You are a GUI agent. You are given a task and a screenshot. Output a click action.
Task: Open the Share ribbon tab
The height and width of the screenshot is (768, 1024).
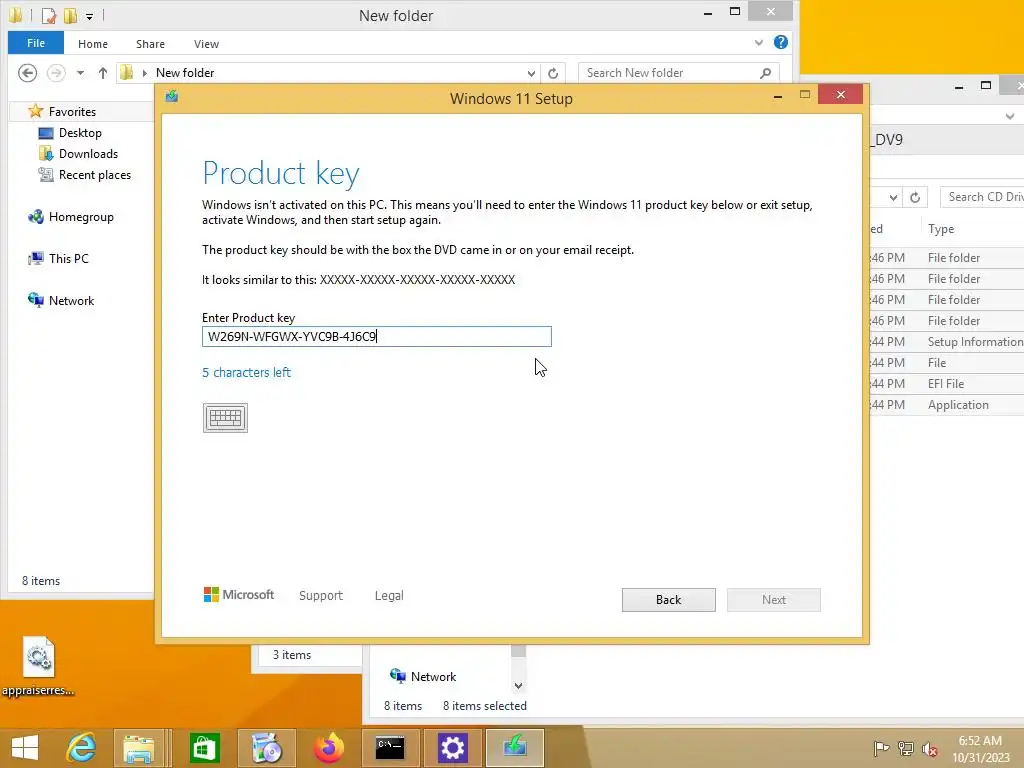(150, 44)
